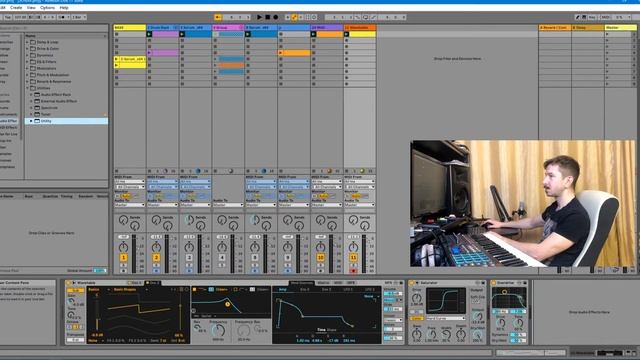Viewport: 640px width, 360px height.
Task: Open the Matrix tab in Wavetable
Action: [323, 282]
